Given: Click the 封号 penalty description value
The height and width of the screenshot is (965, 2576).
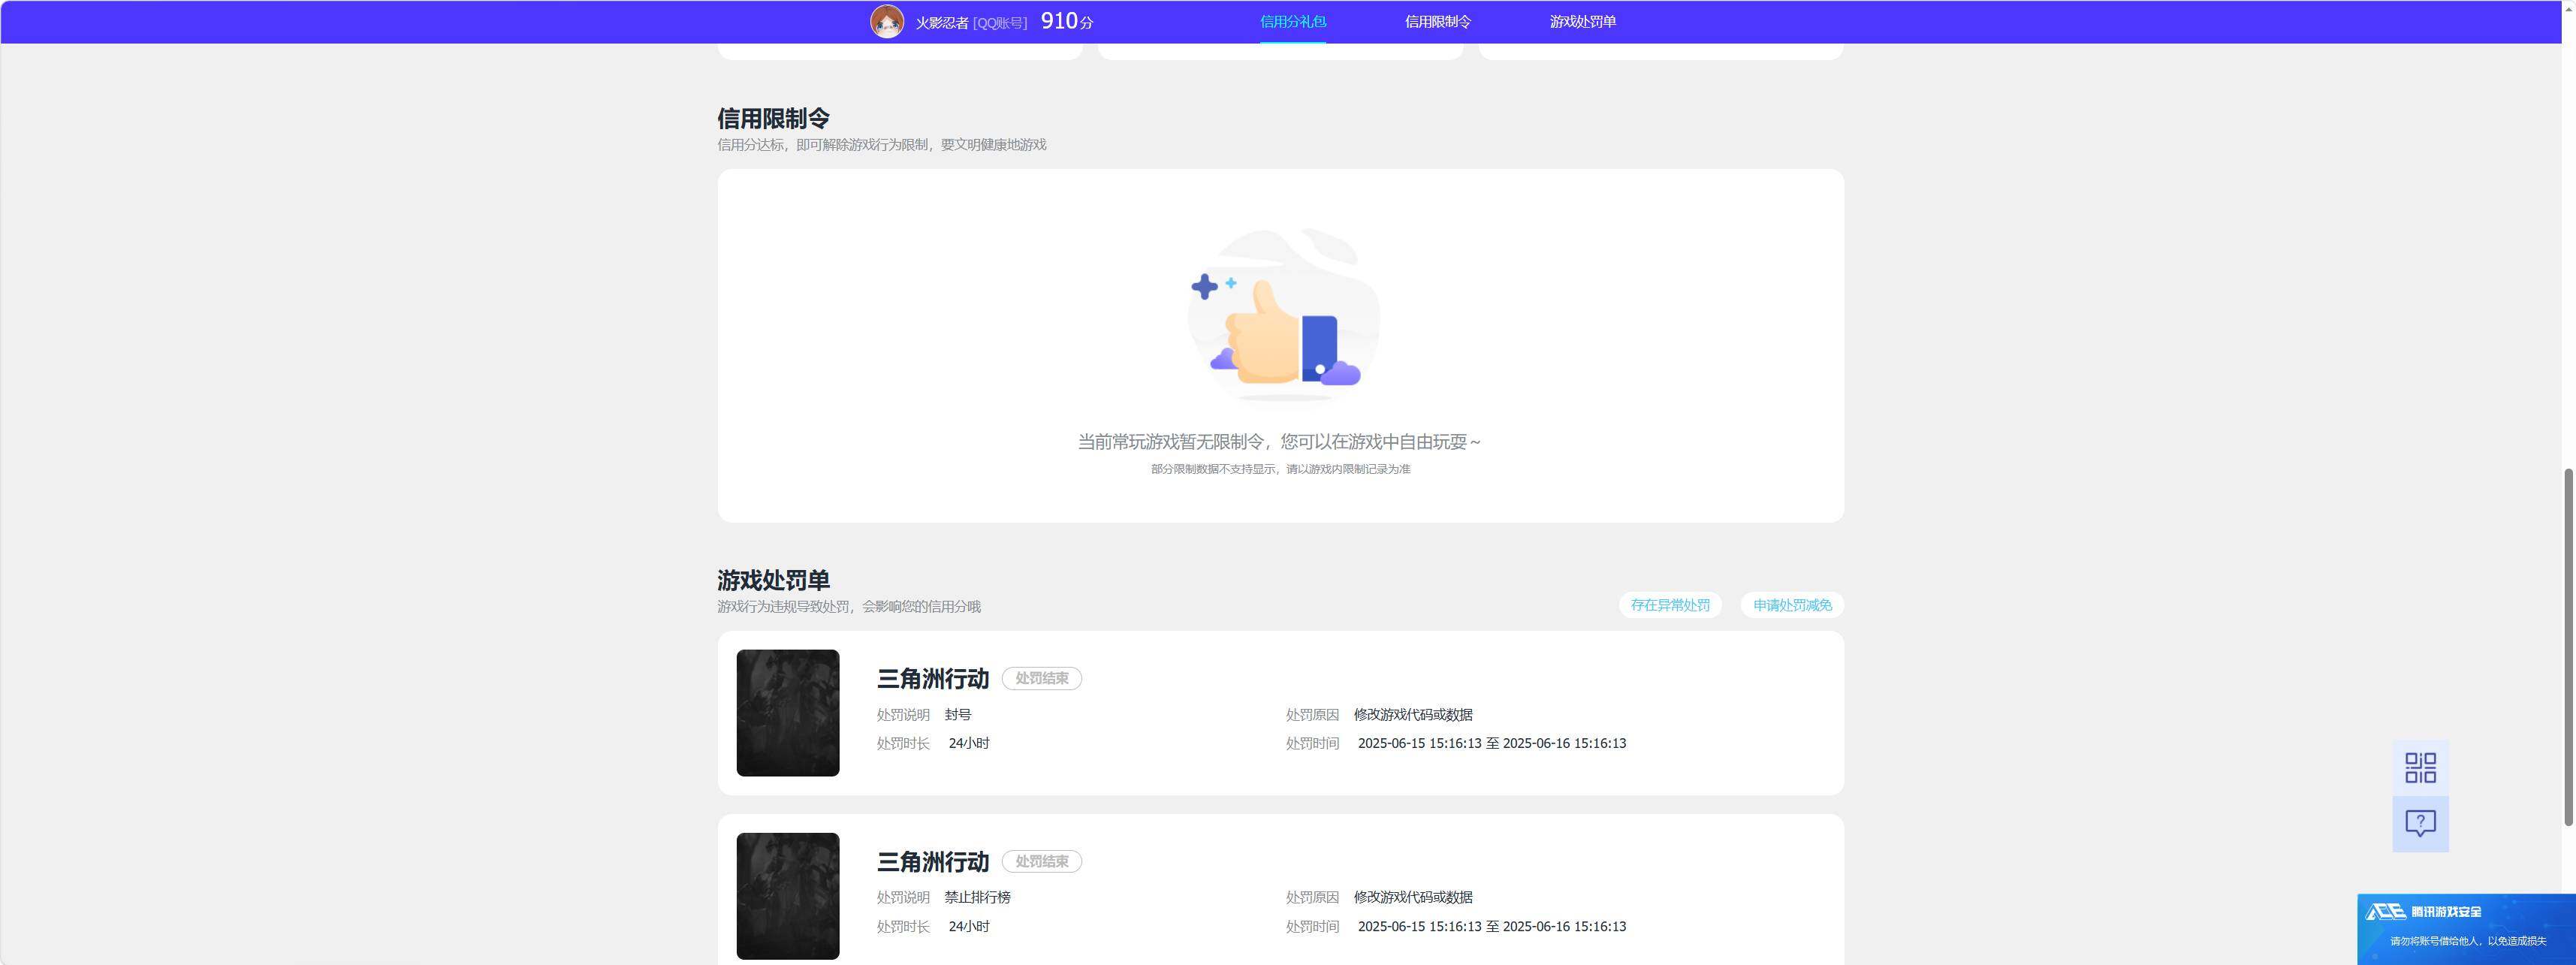Looking at the screenshot, I should pos(958,715).
